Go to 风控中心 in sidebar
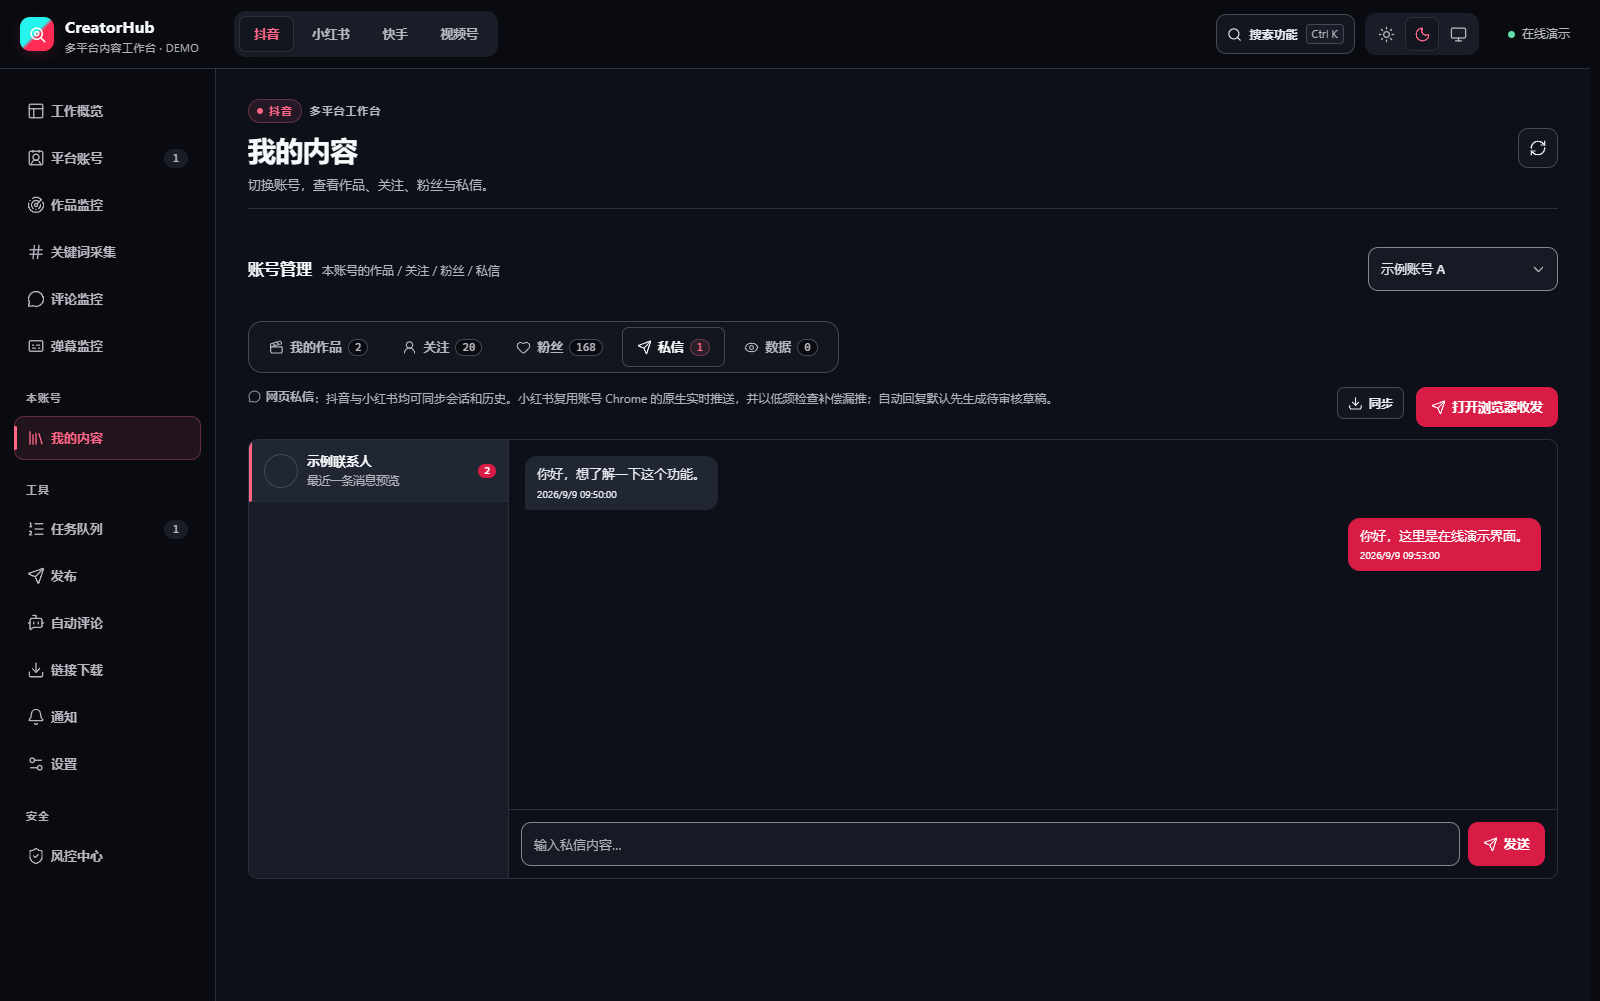The height and width of the screenshot is (1001, 1600). pyautogui.click(x=107, y=856)
